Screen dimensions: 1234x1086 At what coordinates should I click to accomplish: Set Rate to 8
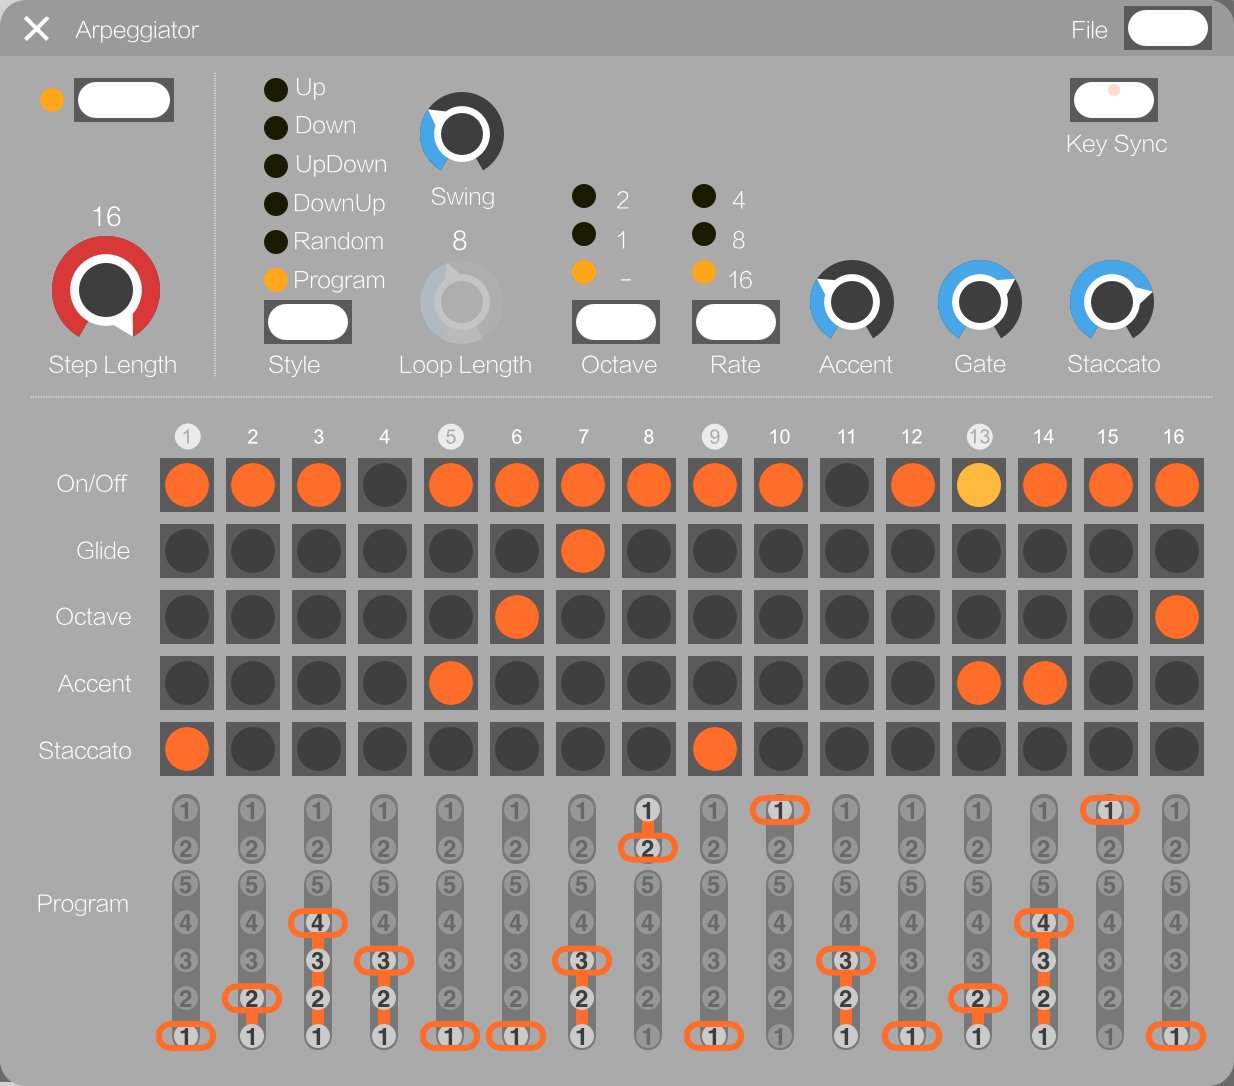[704, 235]
